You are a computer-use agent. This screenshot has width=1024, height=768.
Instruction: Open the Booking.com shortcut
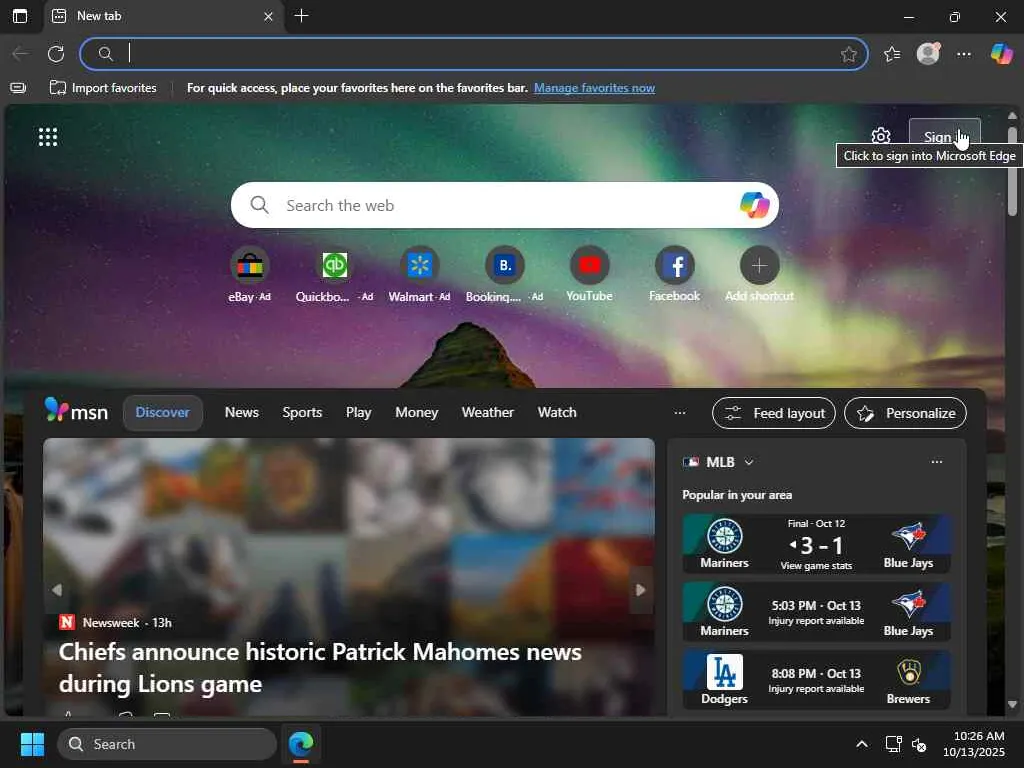click(504, 275)
